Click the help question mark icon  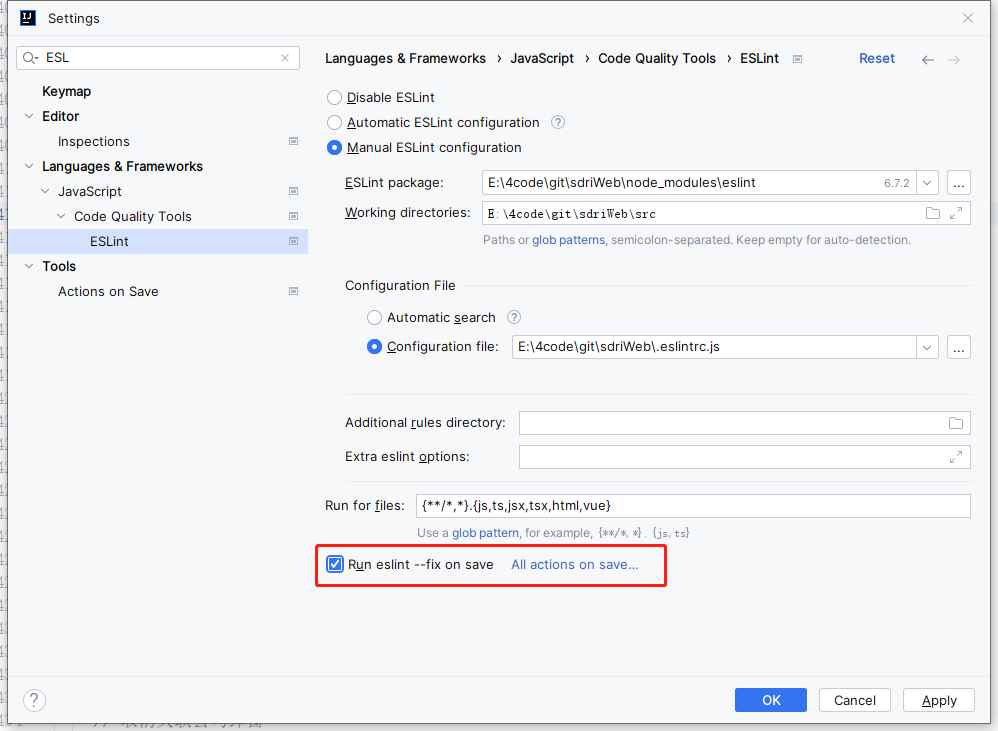point(34,700)
